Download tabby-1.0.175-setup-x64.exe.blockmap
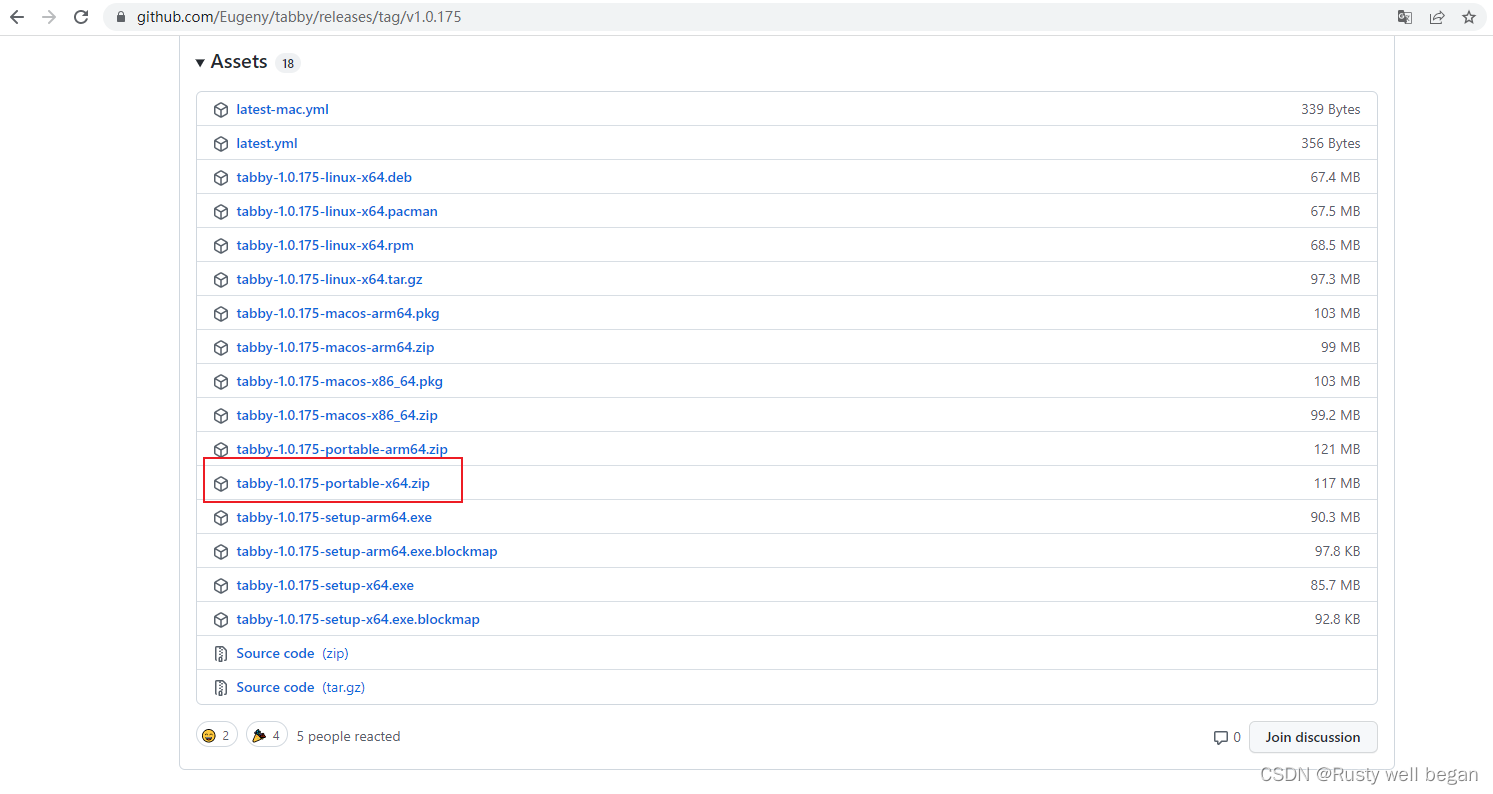The image size is (1493, 794). pos(358,619)
